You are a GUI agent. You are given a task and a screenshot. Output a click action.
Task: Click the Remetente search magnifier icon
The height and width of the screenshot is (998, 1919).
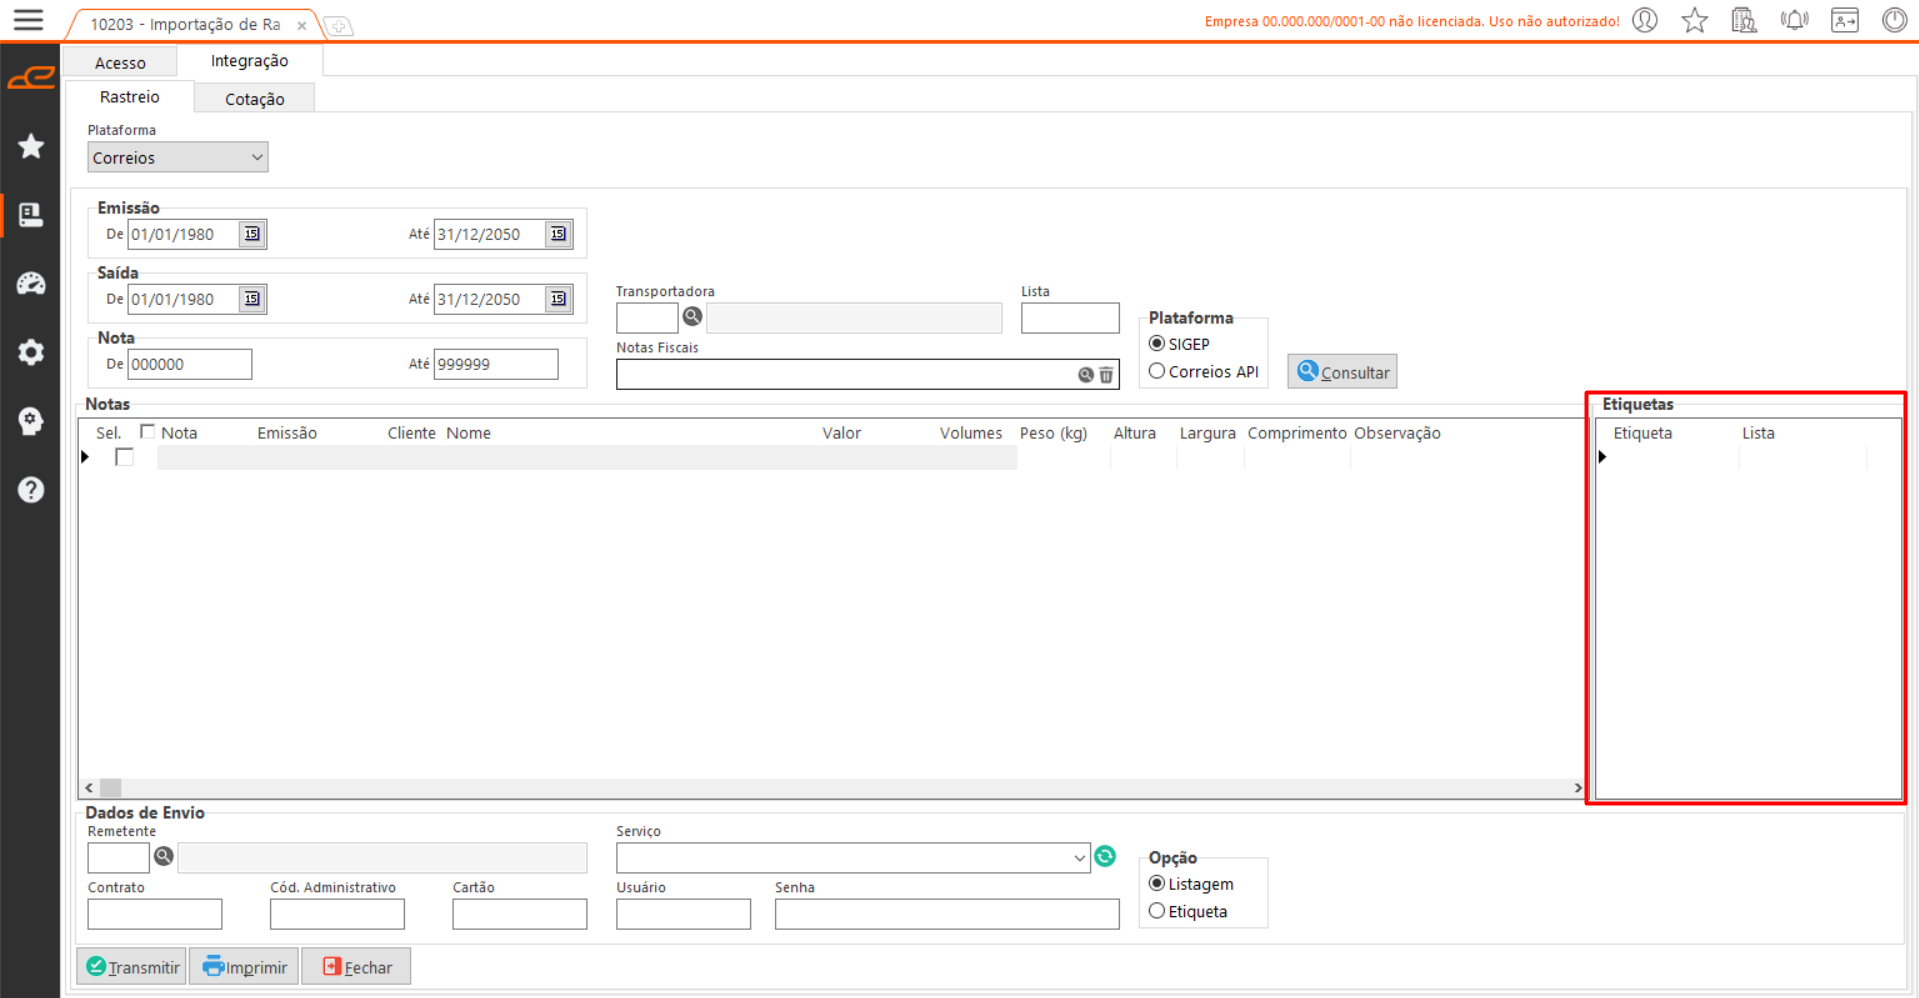(x=164, y=857)
